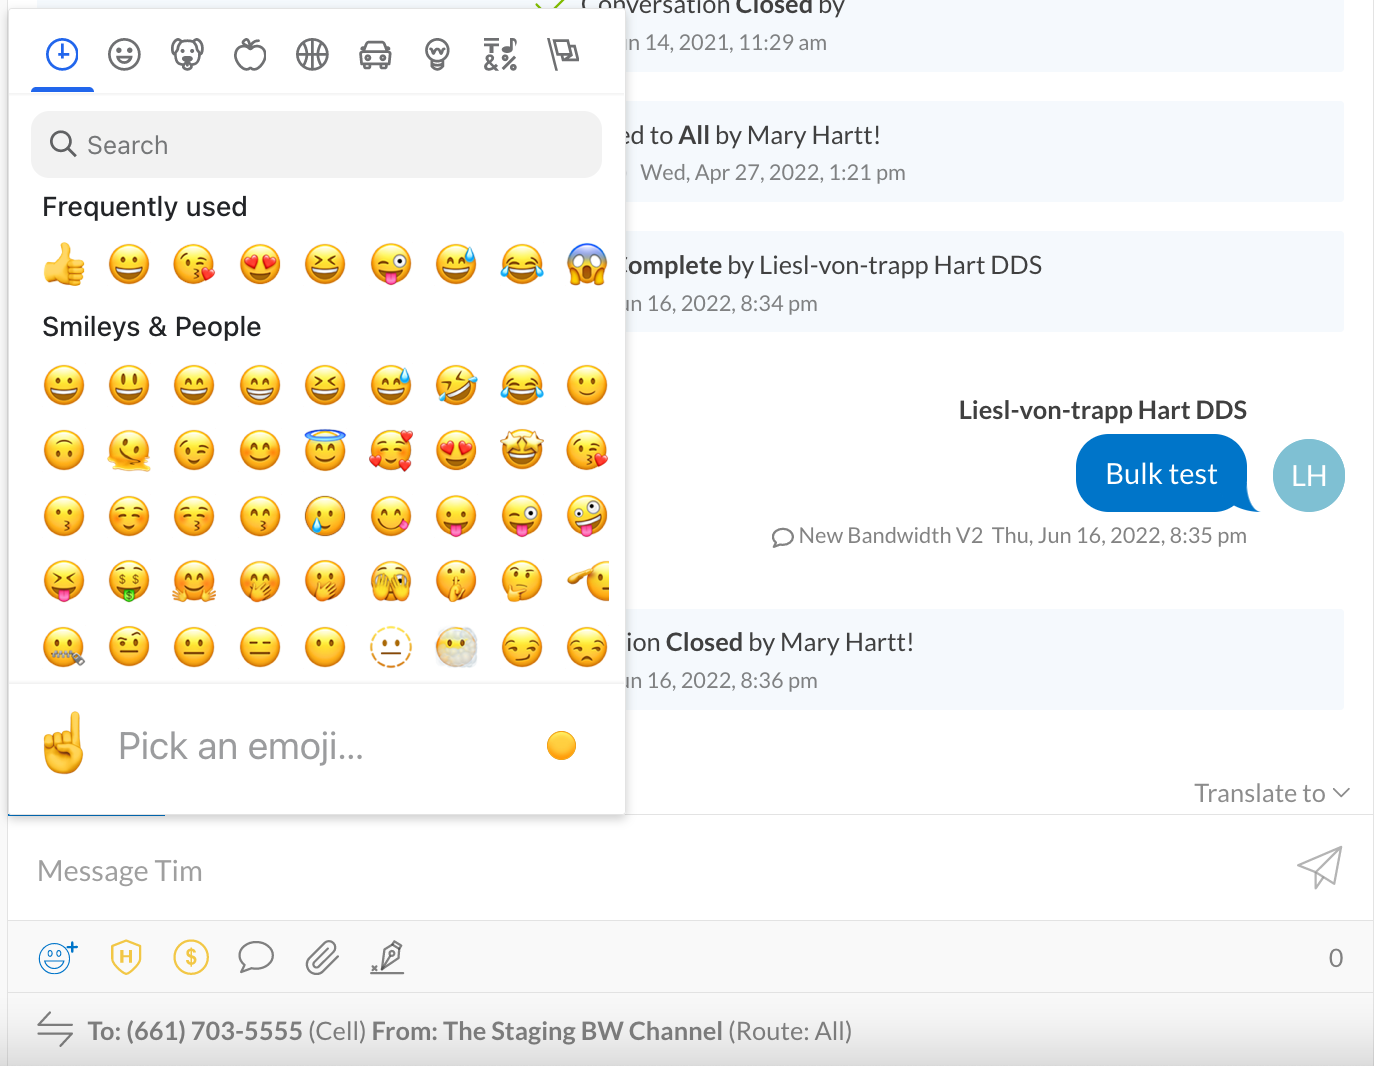Select the hugging face emoji
The height and width of the screenshot is (1066, 1374).
pos(194,581)
